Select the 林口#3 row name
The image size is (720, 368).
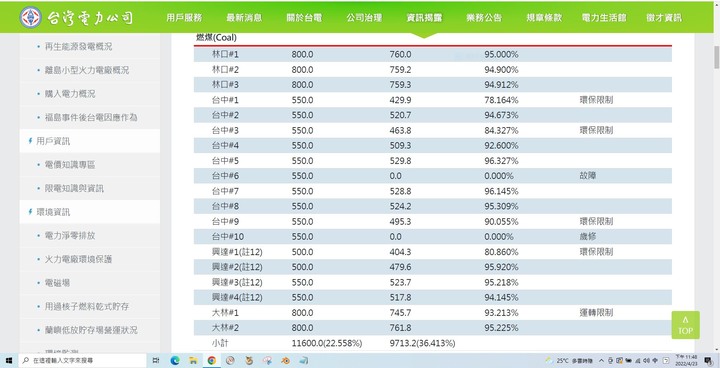pos(225,85)
